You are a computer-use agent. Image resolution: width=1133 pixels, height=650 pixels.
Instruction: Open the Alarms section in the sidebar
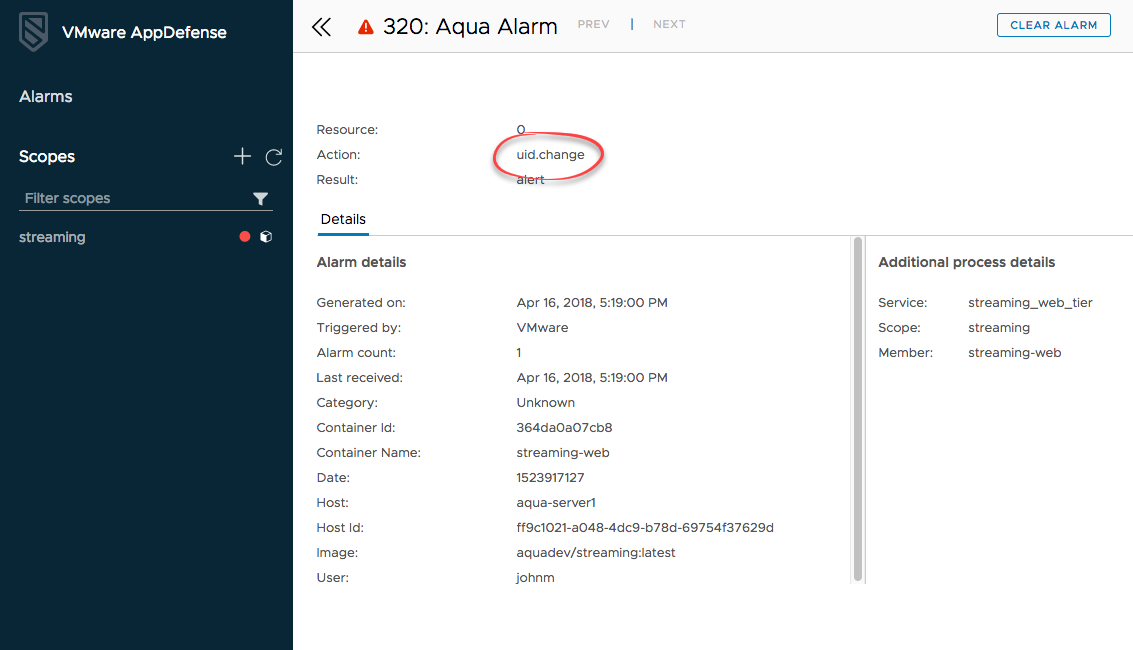46,96
